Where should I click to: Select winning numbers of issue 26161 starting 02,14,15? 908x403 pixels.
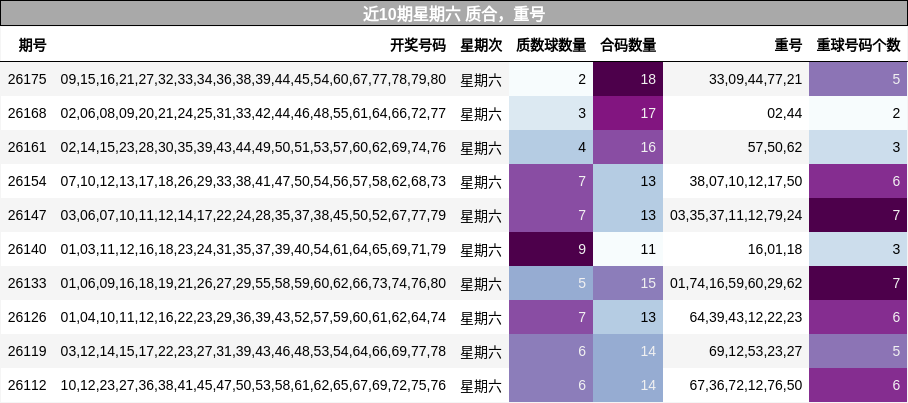click(x=253, y=147)
